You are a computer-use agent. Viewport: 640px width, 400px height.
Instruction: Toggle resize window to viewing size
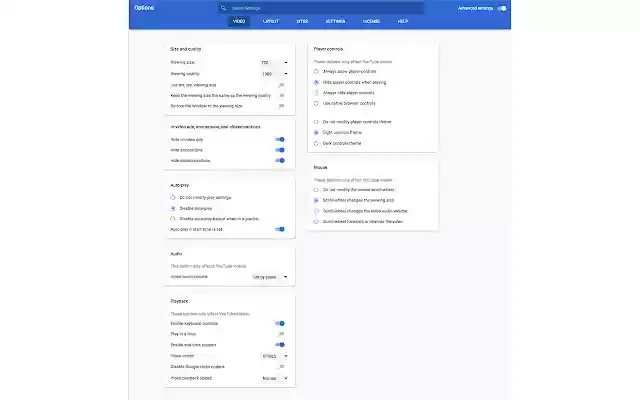(x=281, y=106)
